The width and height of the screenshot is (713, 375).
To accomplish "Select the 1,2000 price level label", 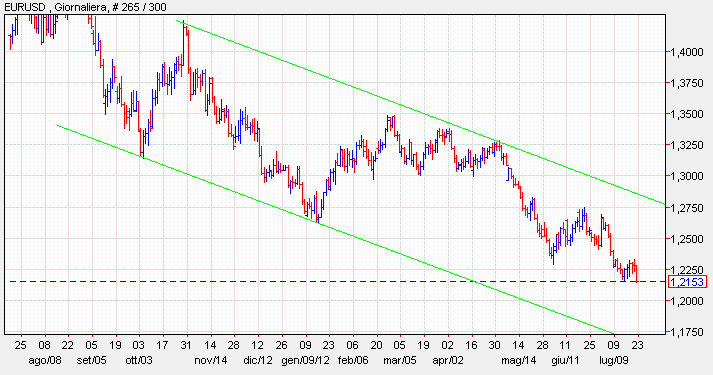I will tap(687, 301).
